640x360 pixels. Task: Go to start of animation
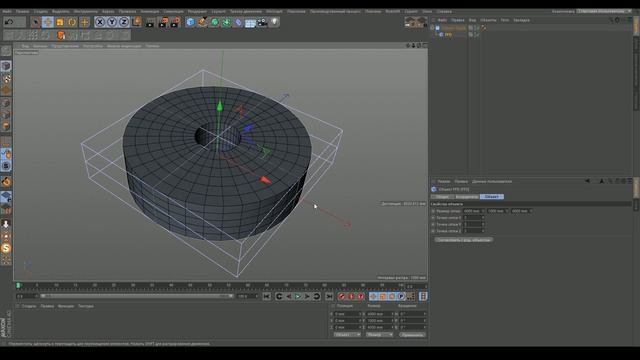coord(267,296)
